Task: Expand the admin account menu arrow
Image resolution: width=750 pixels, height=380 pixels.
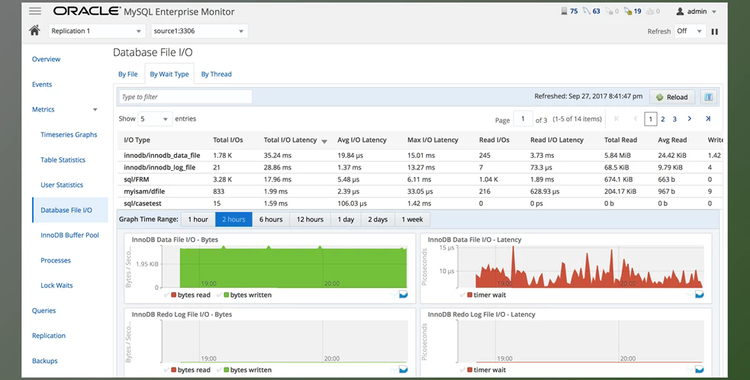Action: 714,11
